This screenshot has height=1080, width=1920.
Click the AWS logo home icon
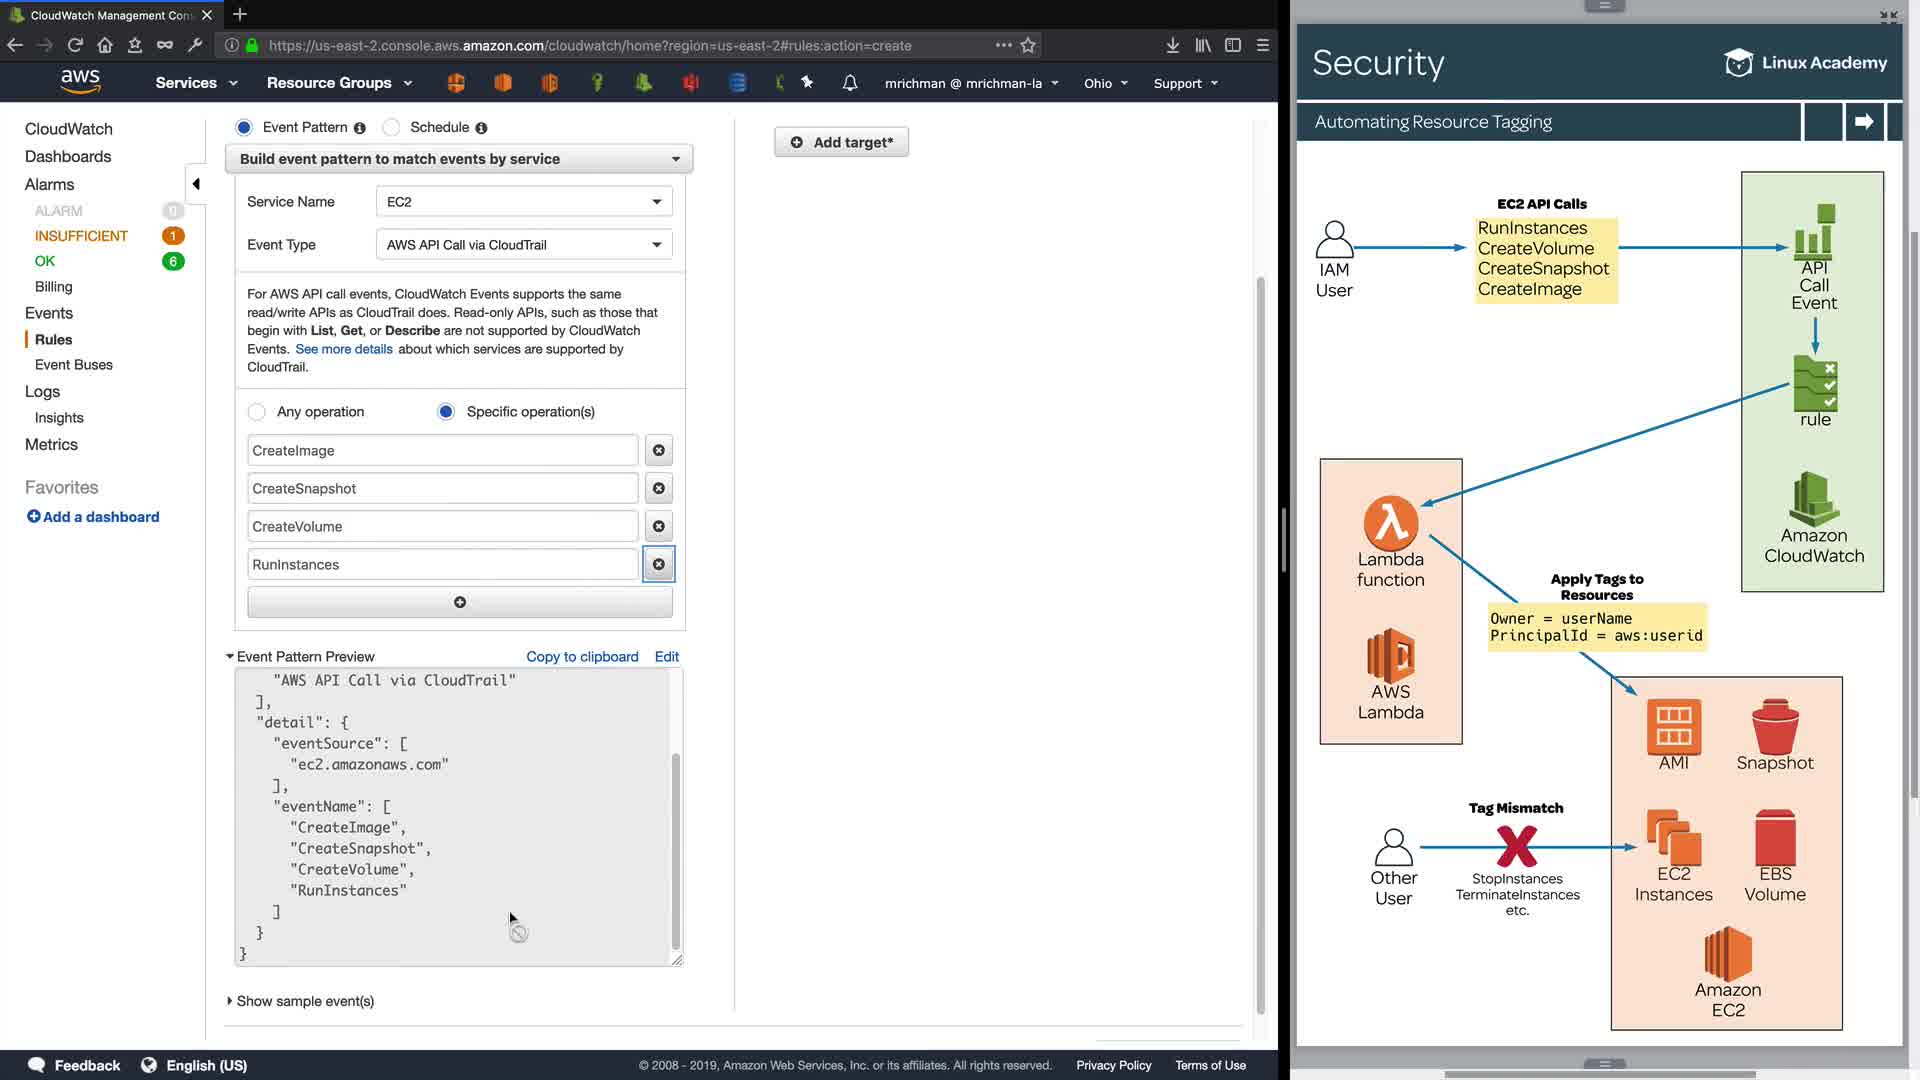click(80, 82)
